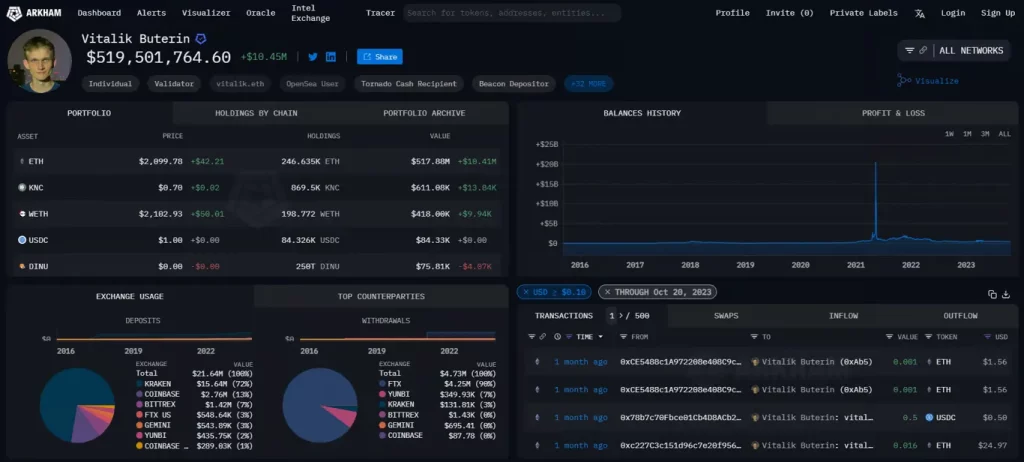The height and width of the screenshot is (462, 1024).
Task: Click the USDC token icon in transaction row
Action: coord(929,418)
